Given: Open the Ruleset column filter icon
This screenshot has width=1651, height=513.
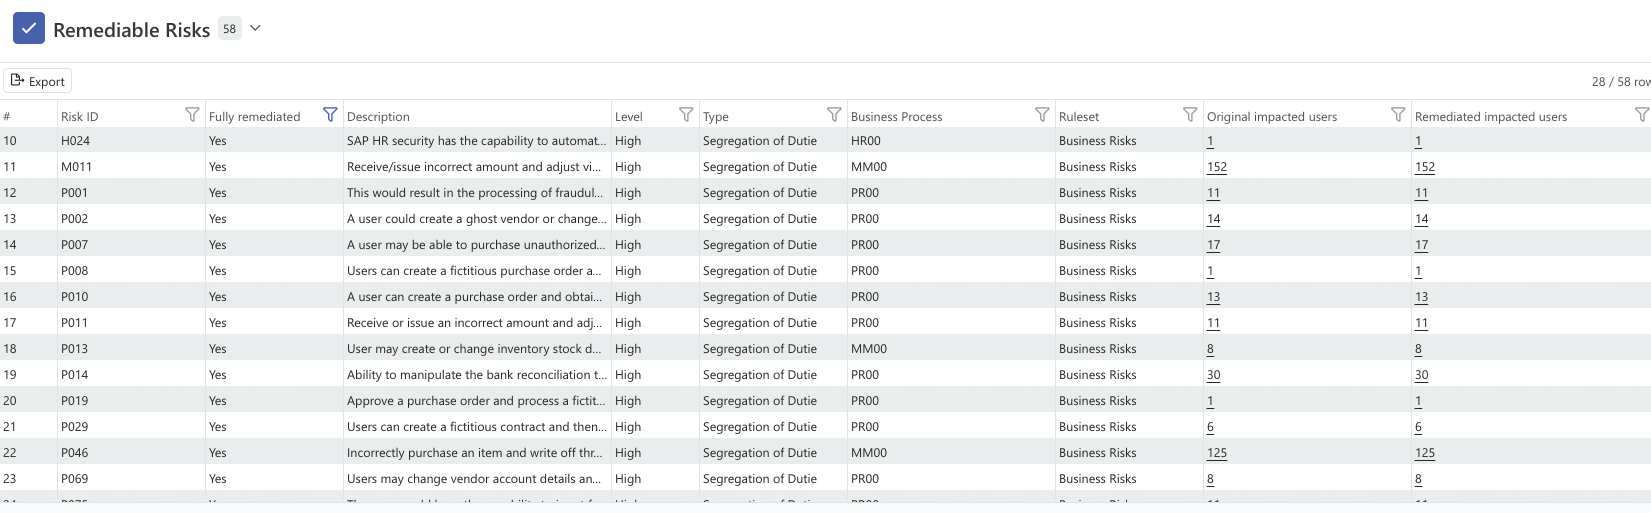Looking at the screenshot, I should coord(1190,115).
